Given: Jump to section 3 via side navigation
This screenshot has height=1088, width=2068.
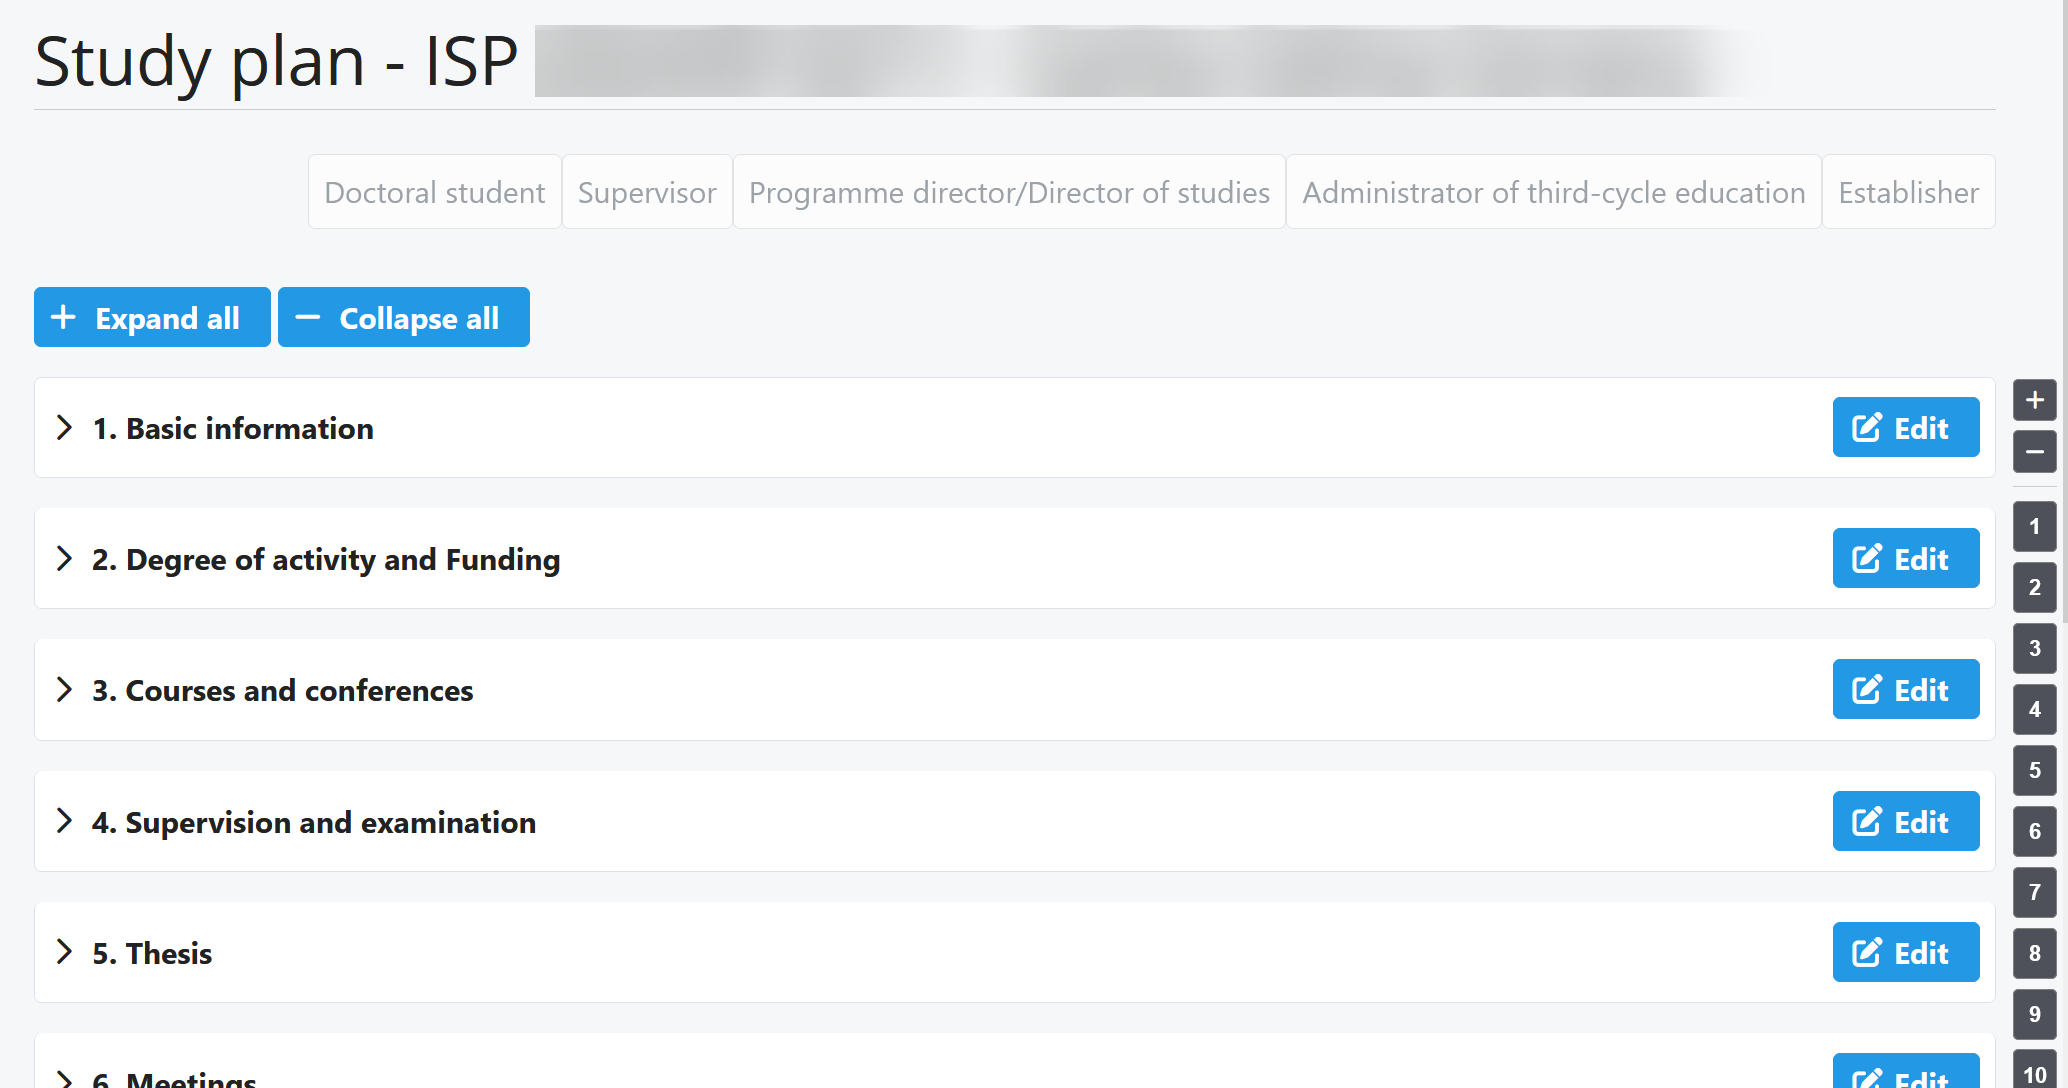Looking at the screenshot, I should [2034, 648].
